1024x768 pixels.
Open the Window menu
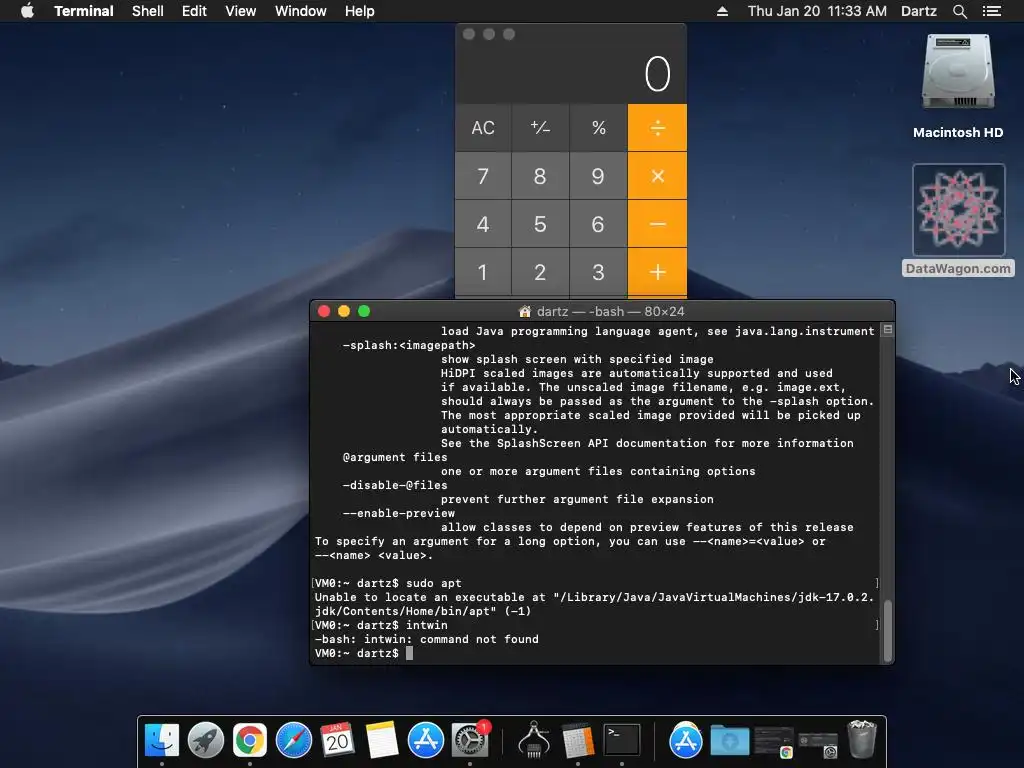click(x=300, y=11)
